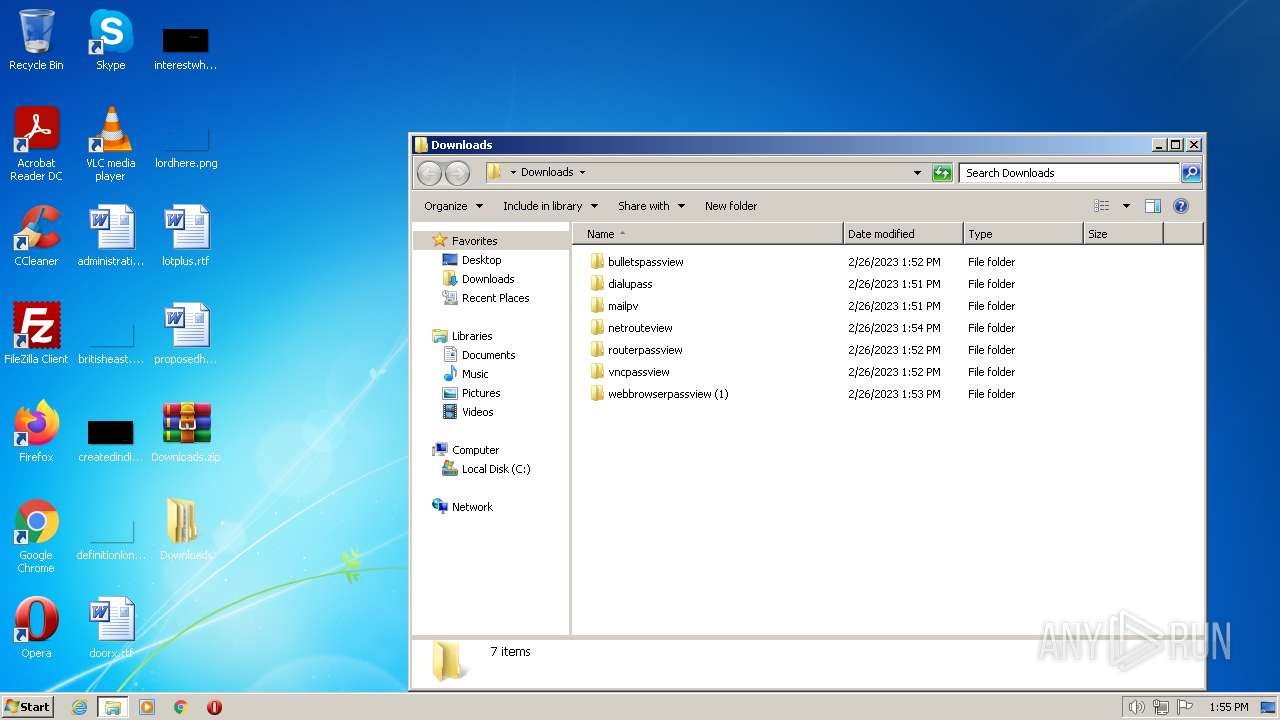Image resolution: width=1280 pixels, height=720 pixels.
Task: Click the Chrome taskbar icon
Action: point(181,707)
